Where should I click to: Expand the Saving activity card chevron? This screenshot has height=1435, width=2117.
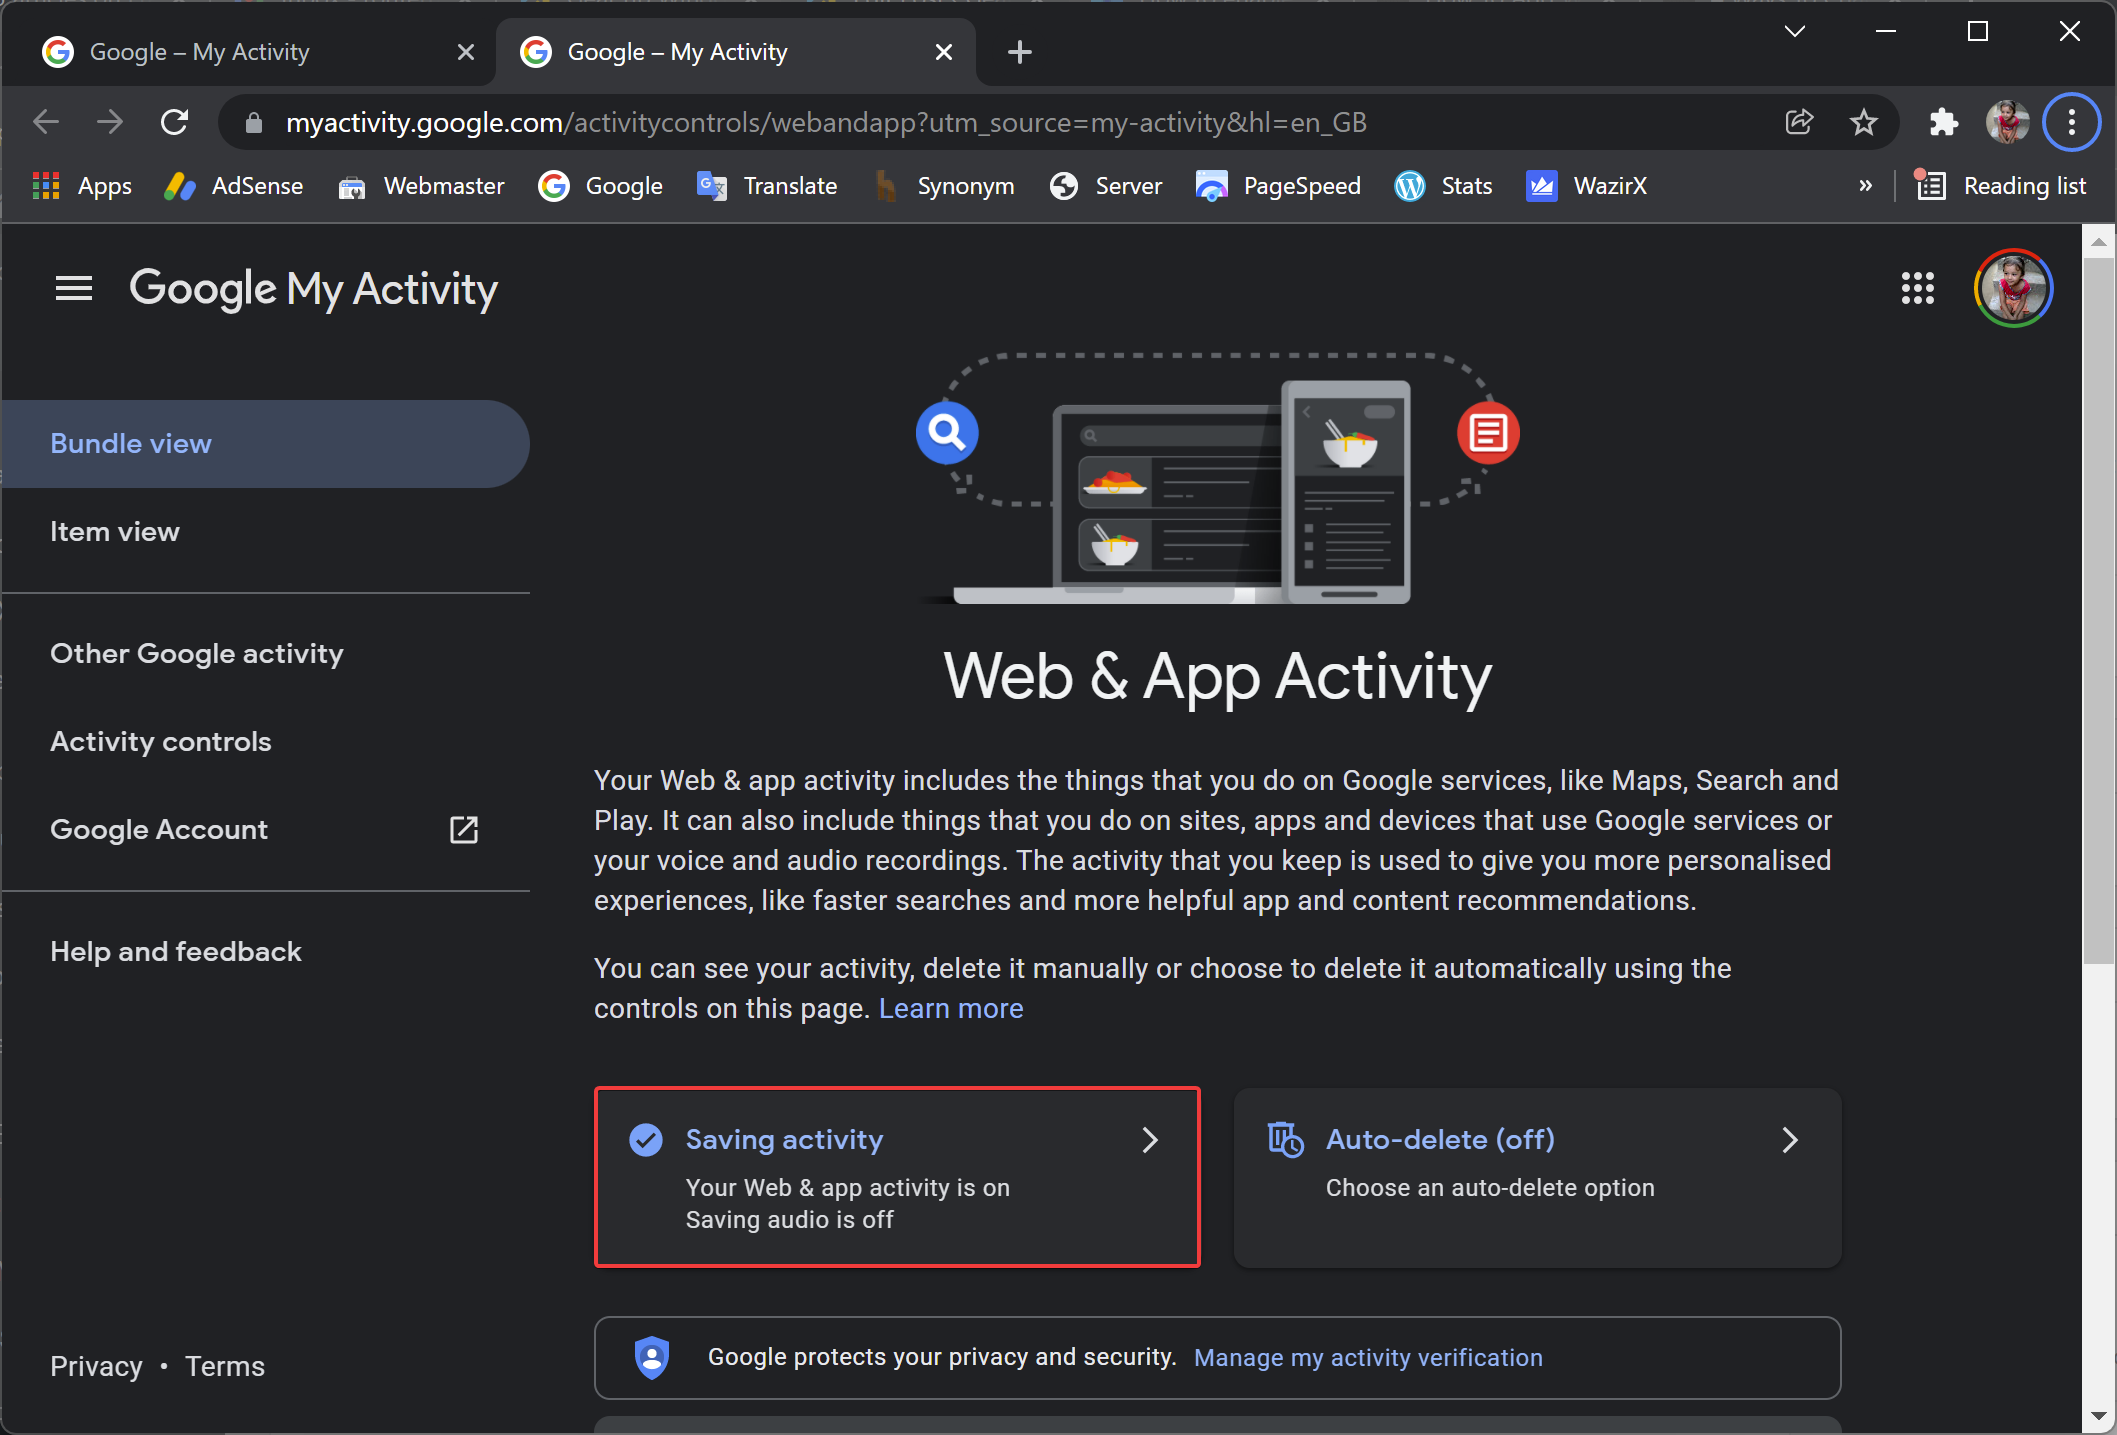[x=1150, y=1140]
